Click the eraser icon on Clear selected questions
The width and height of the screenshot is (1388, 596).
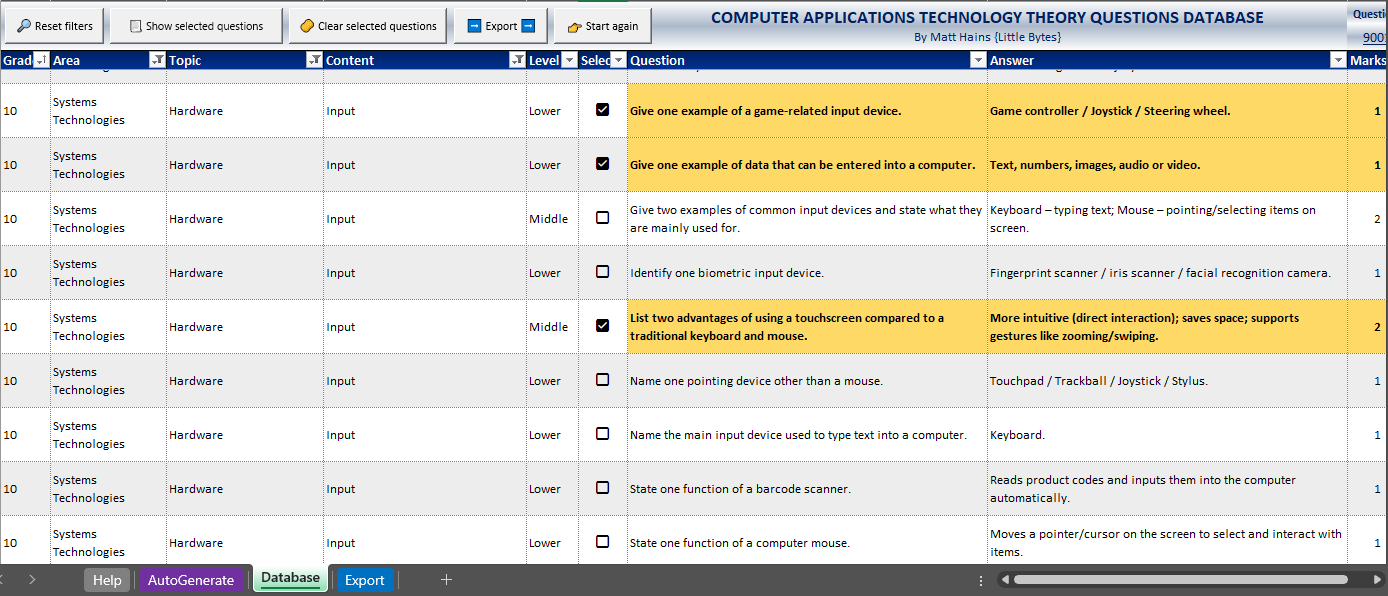(307, 26)
